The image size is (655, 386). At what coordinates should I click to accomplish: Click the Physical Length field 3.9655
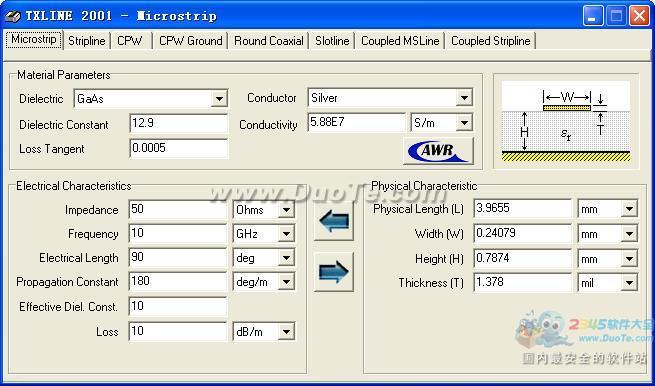point(523,209)
